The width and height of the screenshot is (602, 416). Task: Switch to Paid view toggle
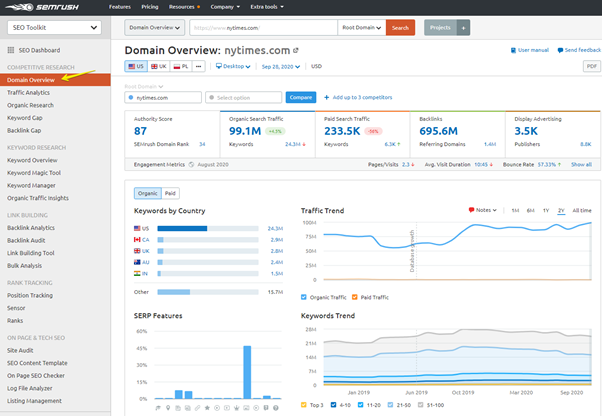click(170, 193)
